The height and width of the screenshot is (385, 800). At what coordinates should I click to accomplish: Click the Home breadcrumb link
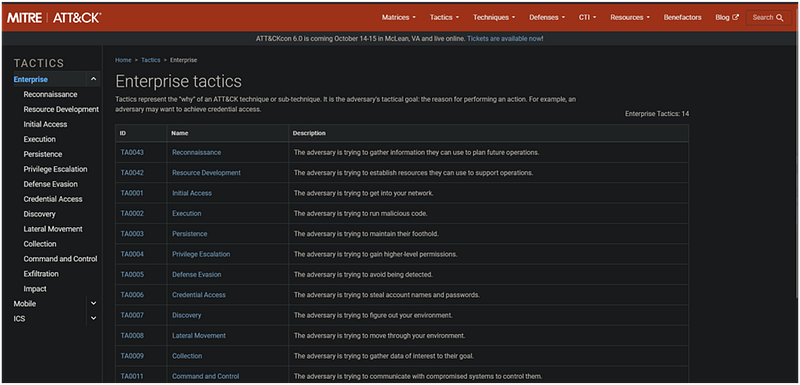123,60
